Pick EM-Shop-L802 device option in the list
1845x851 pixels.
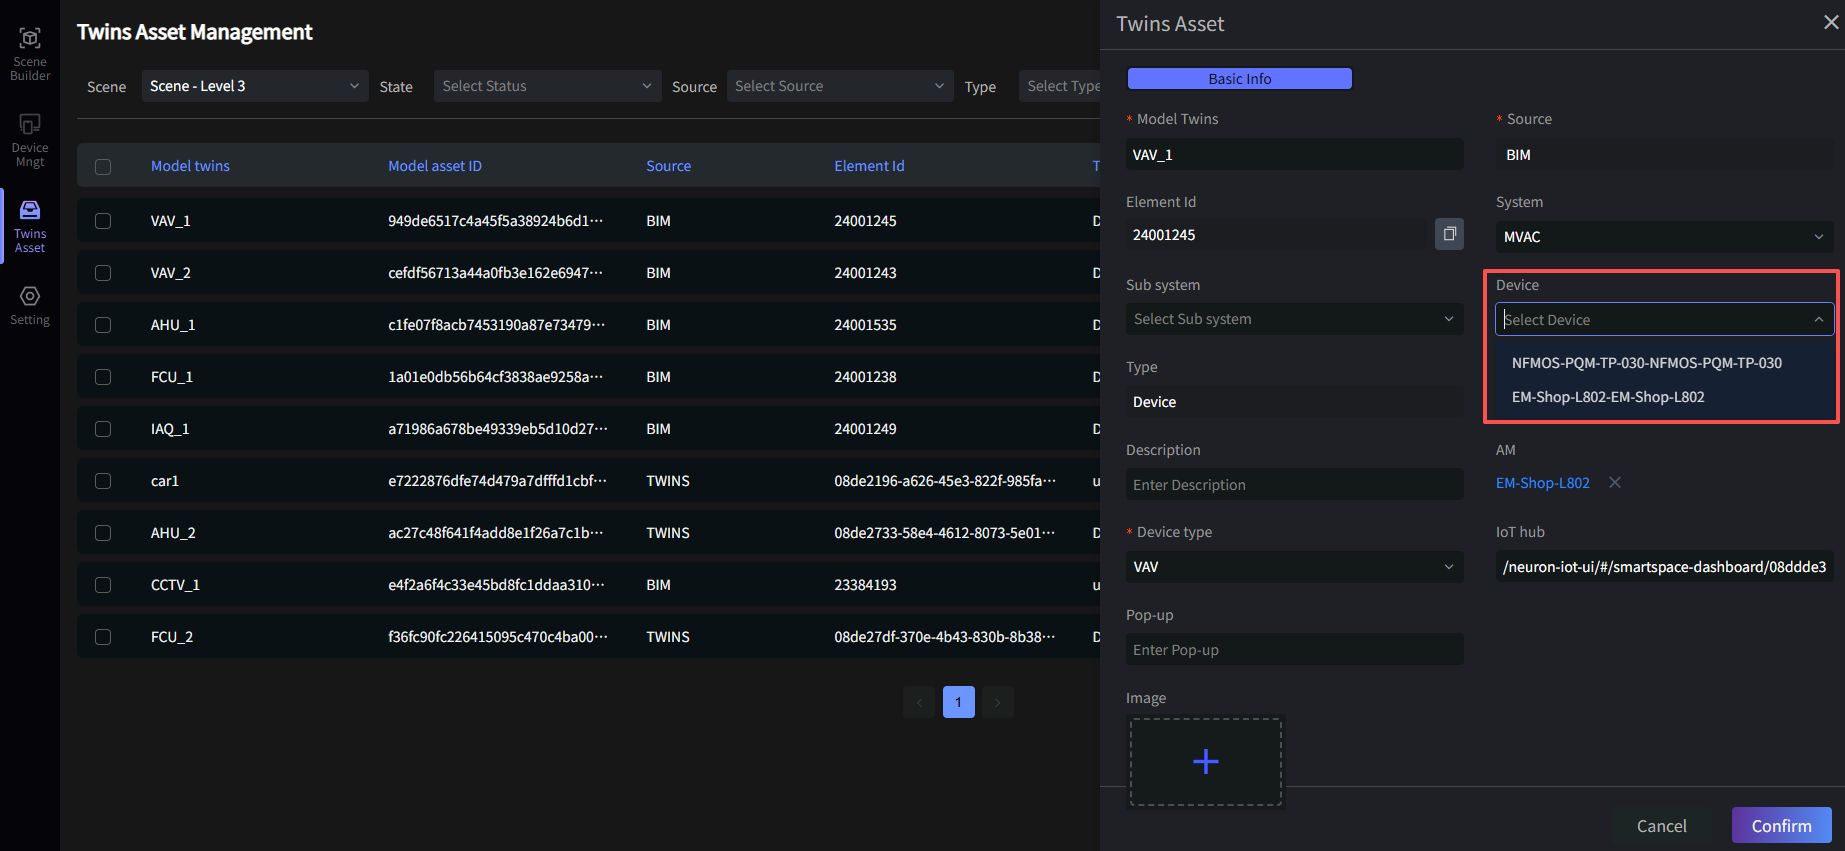(1607, 397)
